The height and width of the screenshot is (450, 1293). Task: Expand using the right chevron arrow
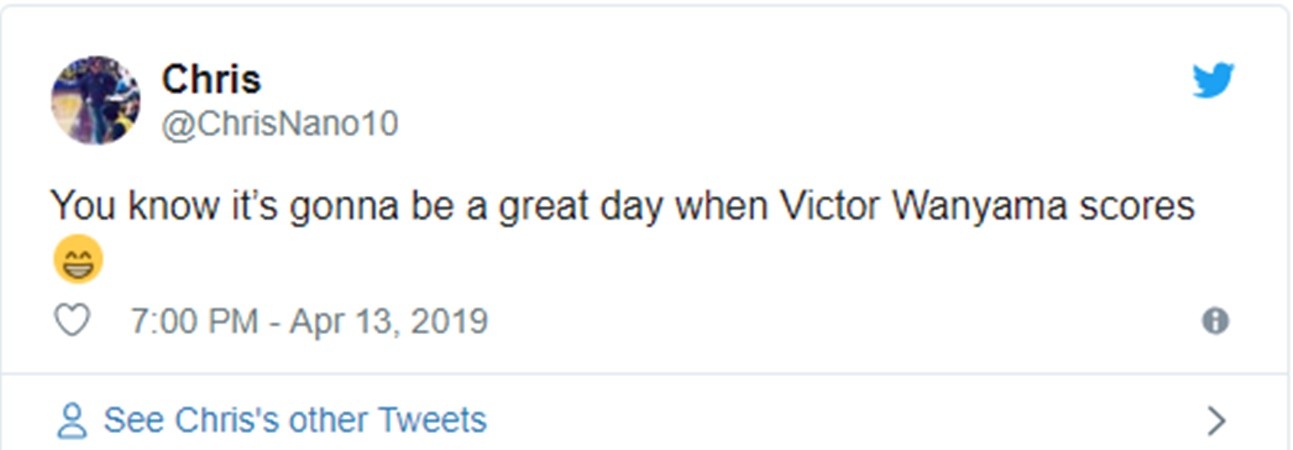click(x=1216, y=421)
